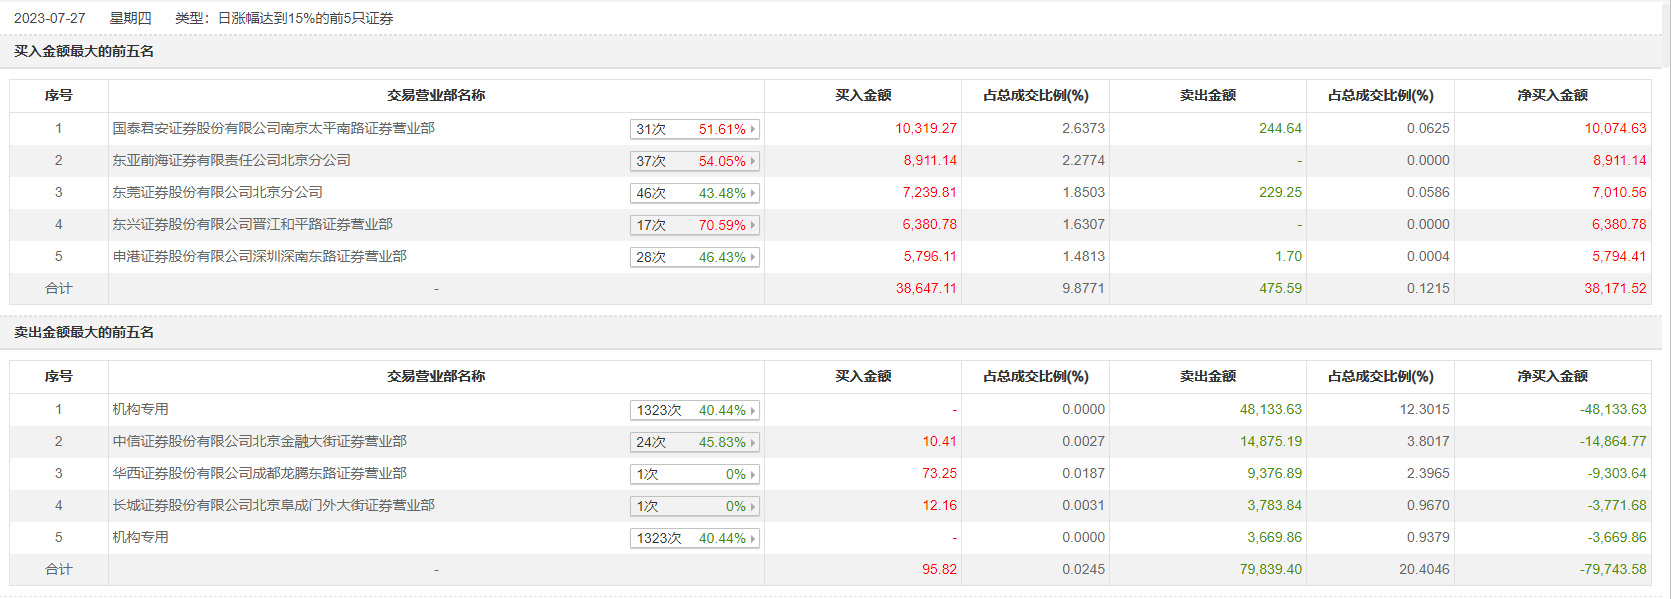Open 国泰君安证券南京太平南路证券营业部 link
The width and height of the screenshot is (1671, 599).
point(273,128)
